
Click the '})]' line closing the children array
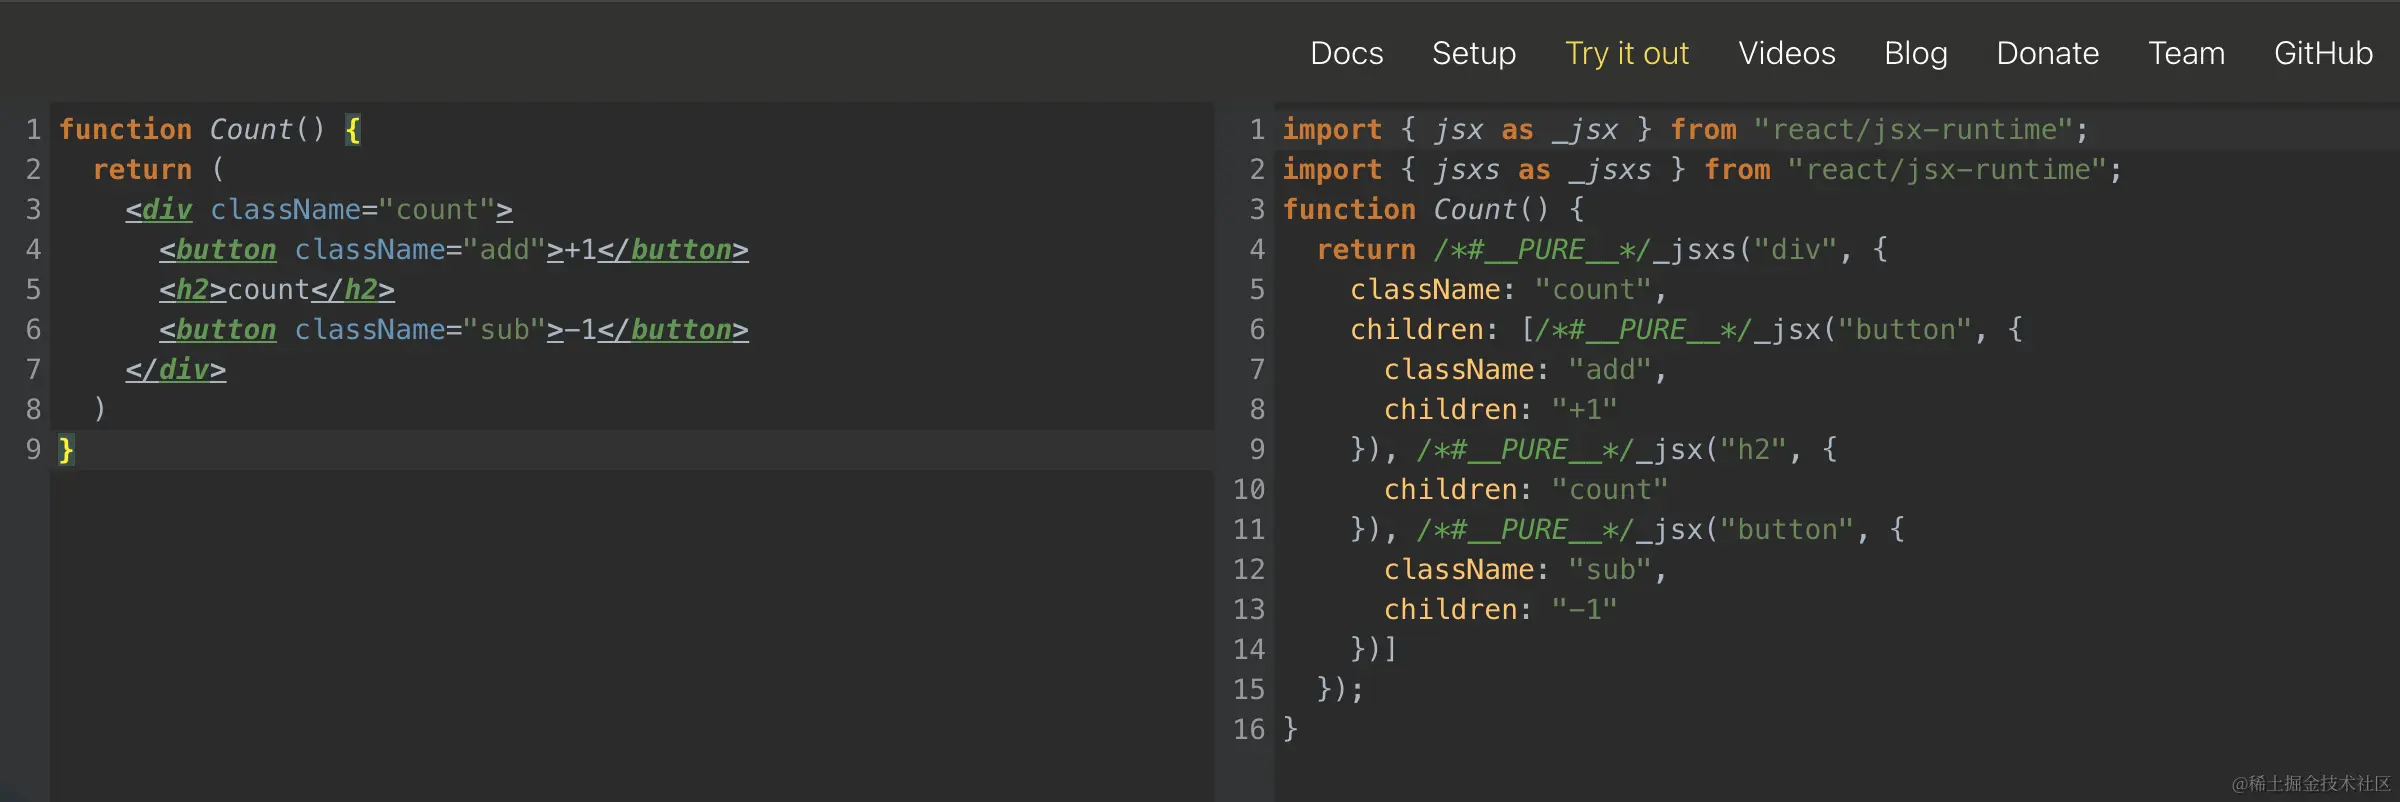[x=1374, y=649]
